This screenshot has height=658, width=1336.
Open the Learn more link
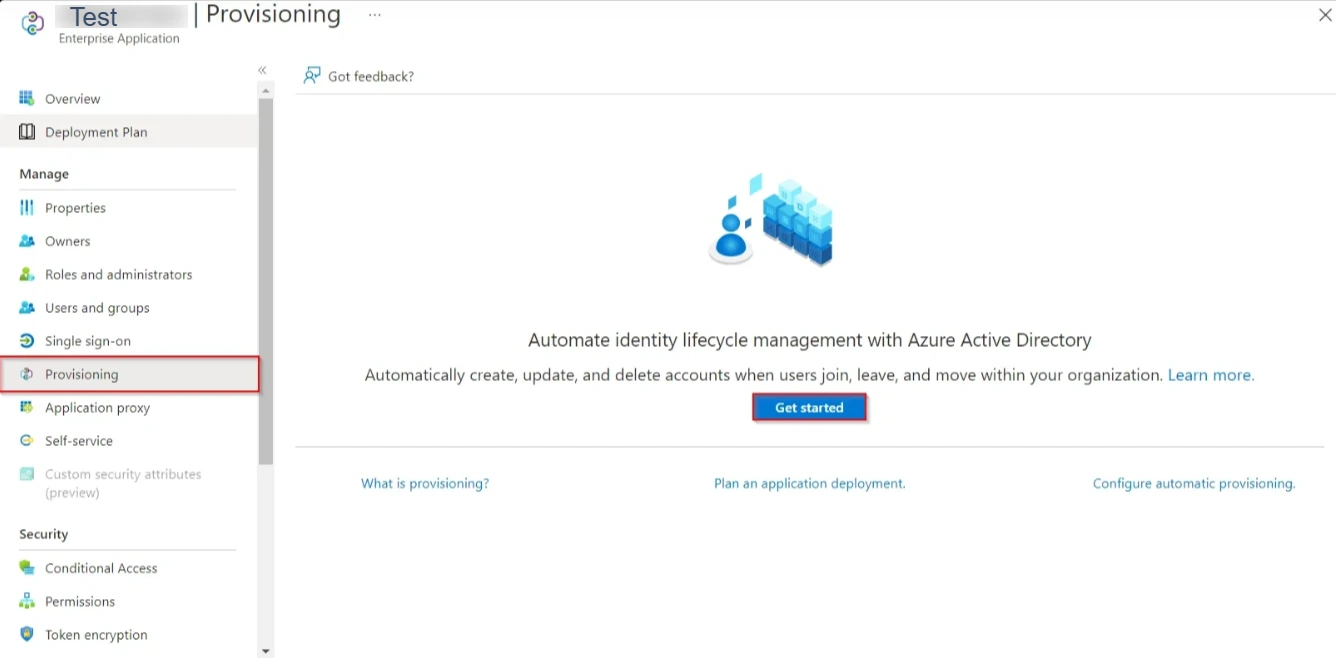1211,375
